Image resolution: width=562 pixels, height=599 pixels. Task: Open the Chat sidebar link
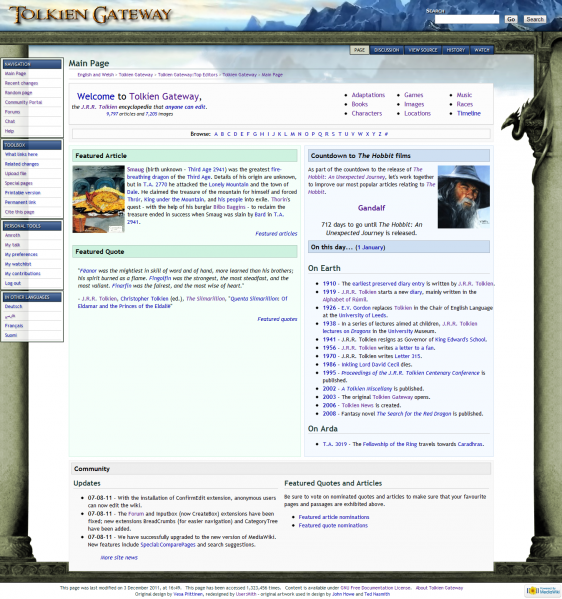click(10, 121)
